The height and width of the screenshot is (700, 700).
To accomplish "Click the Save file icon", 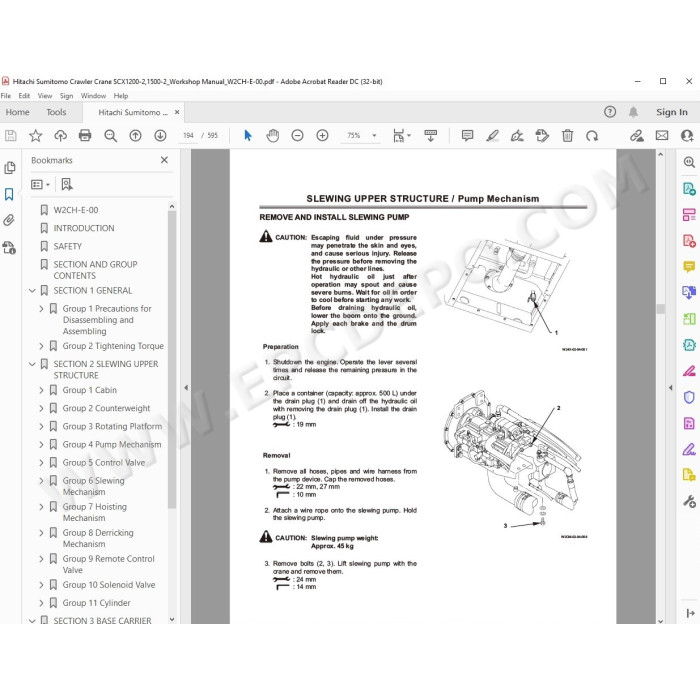I will click(x=11, y=135).
